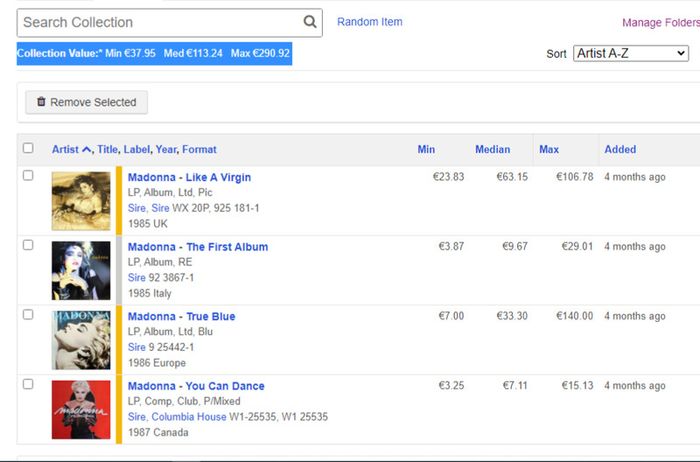Sort by the Title column header
This screenshot has height=462, width=700.
(x=108, y=150)
